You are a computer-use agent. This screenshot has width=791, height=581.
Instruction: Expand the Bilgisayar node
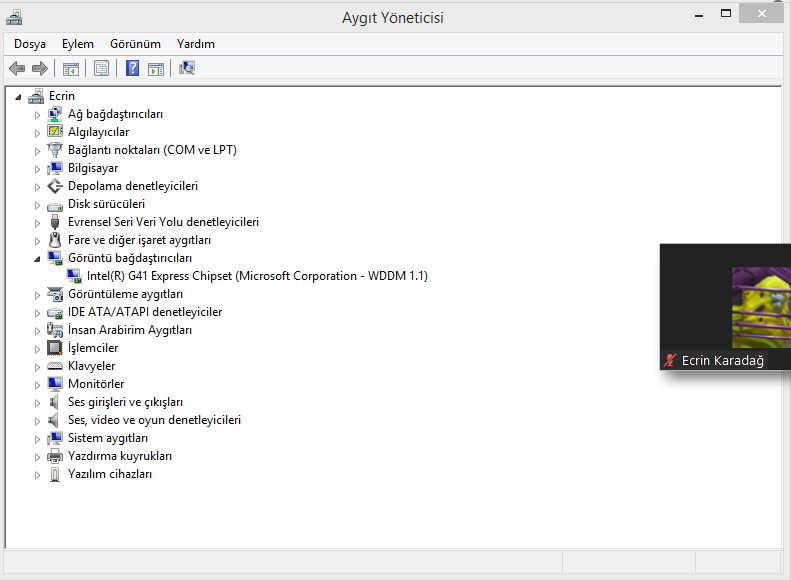tap(37, 169)
